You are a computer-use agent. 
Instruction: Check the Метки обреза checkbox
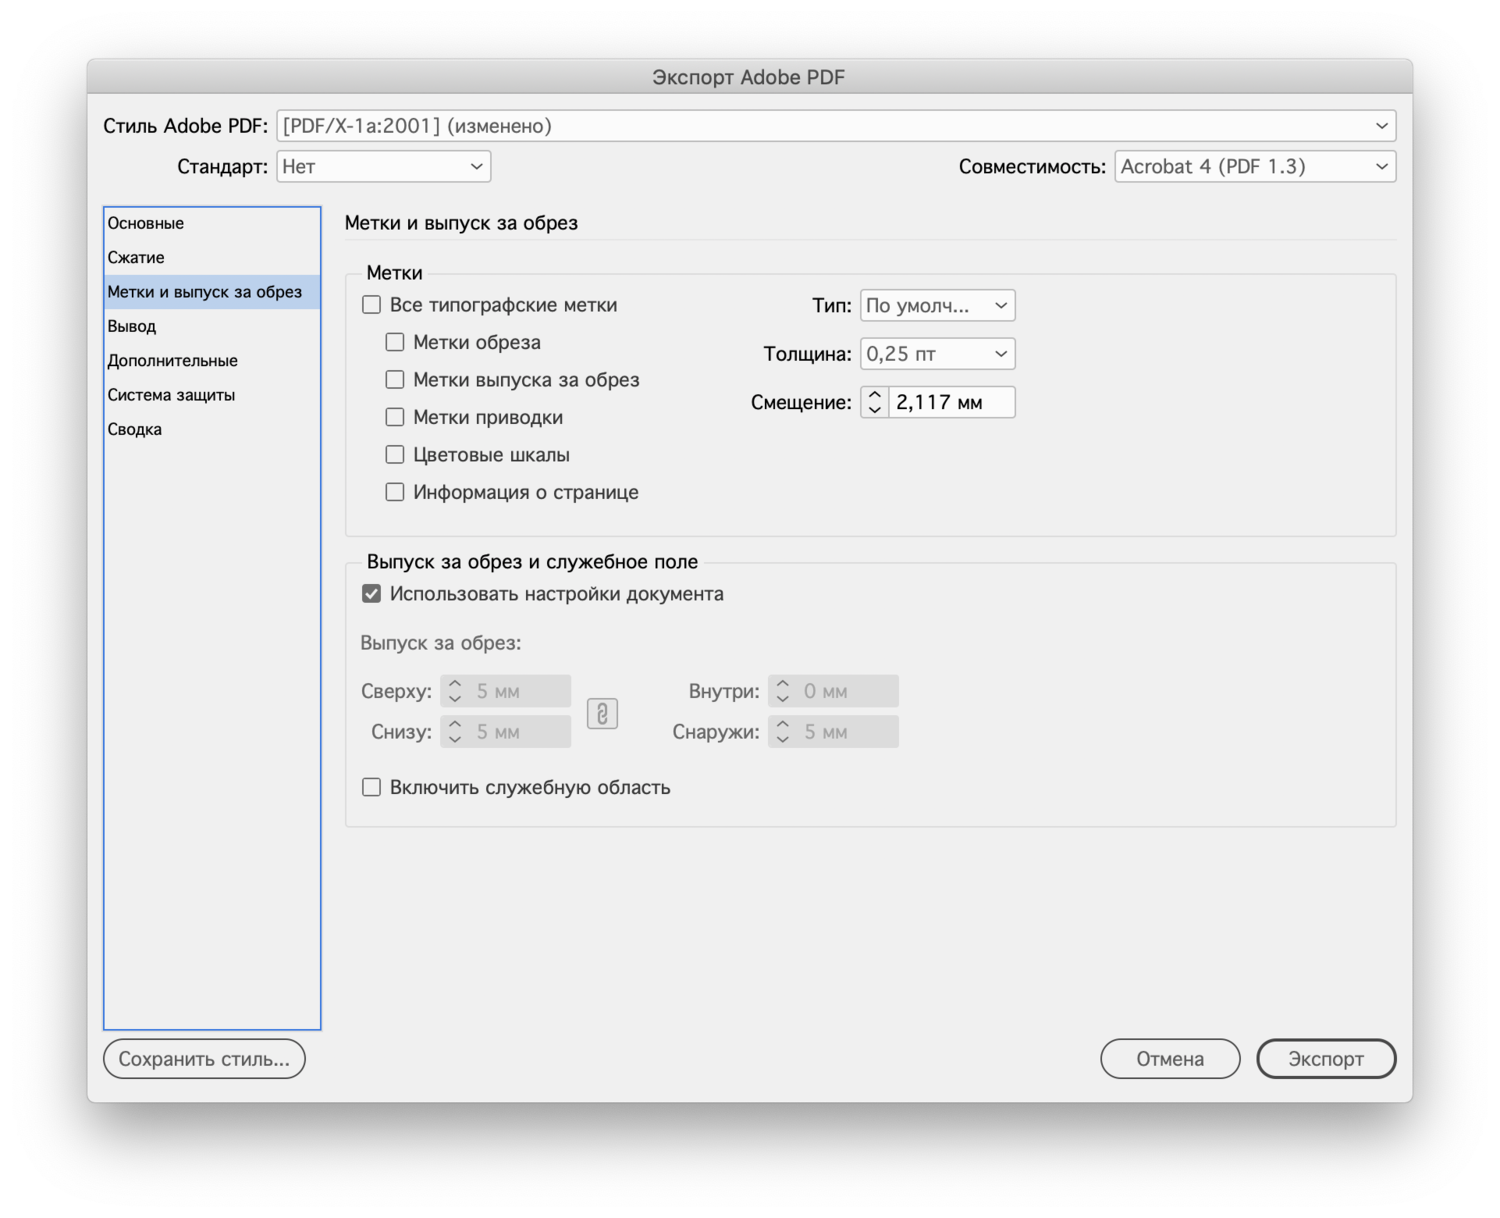coord(395,342)
